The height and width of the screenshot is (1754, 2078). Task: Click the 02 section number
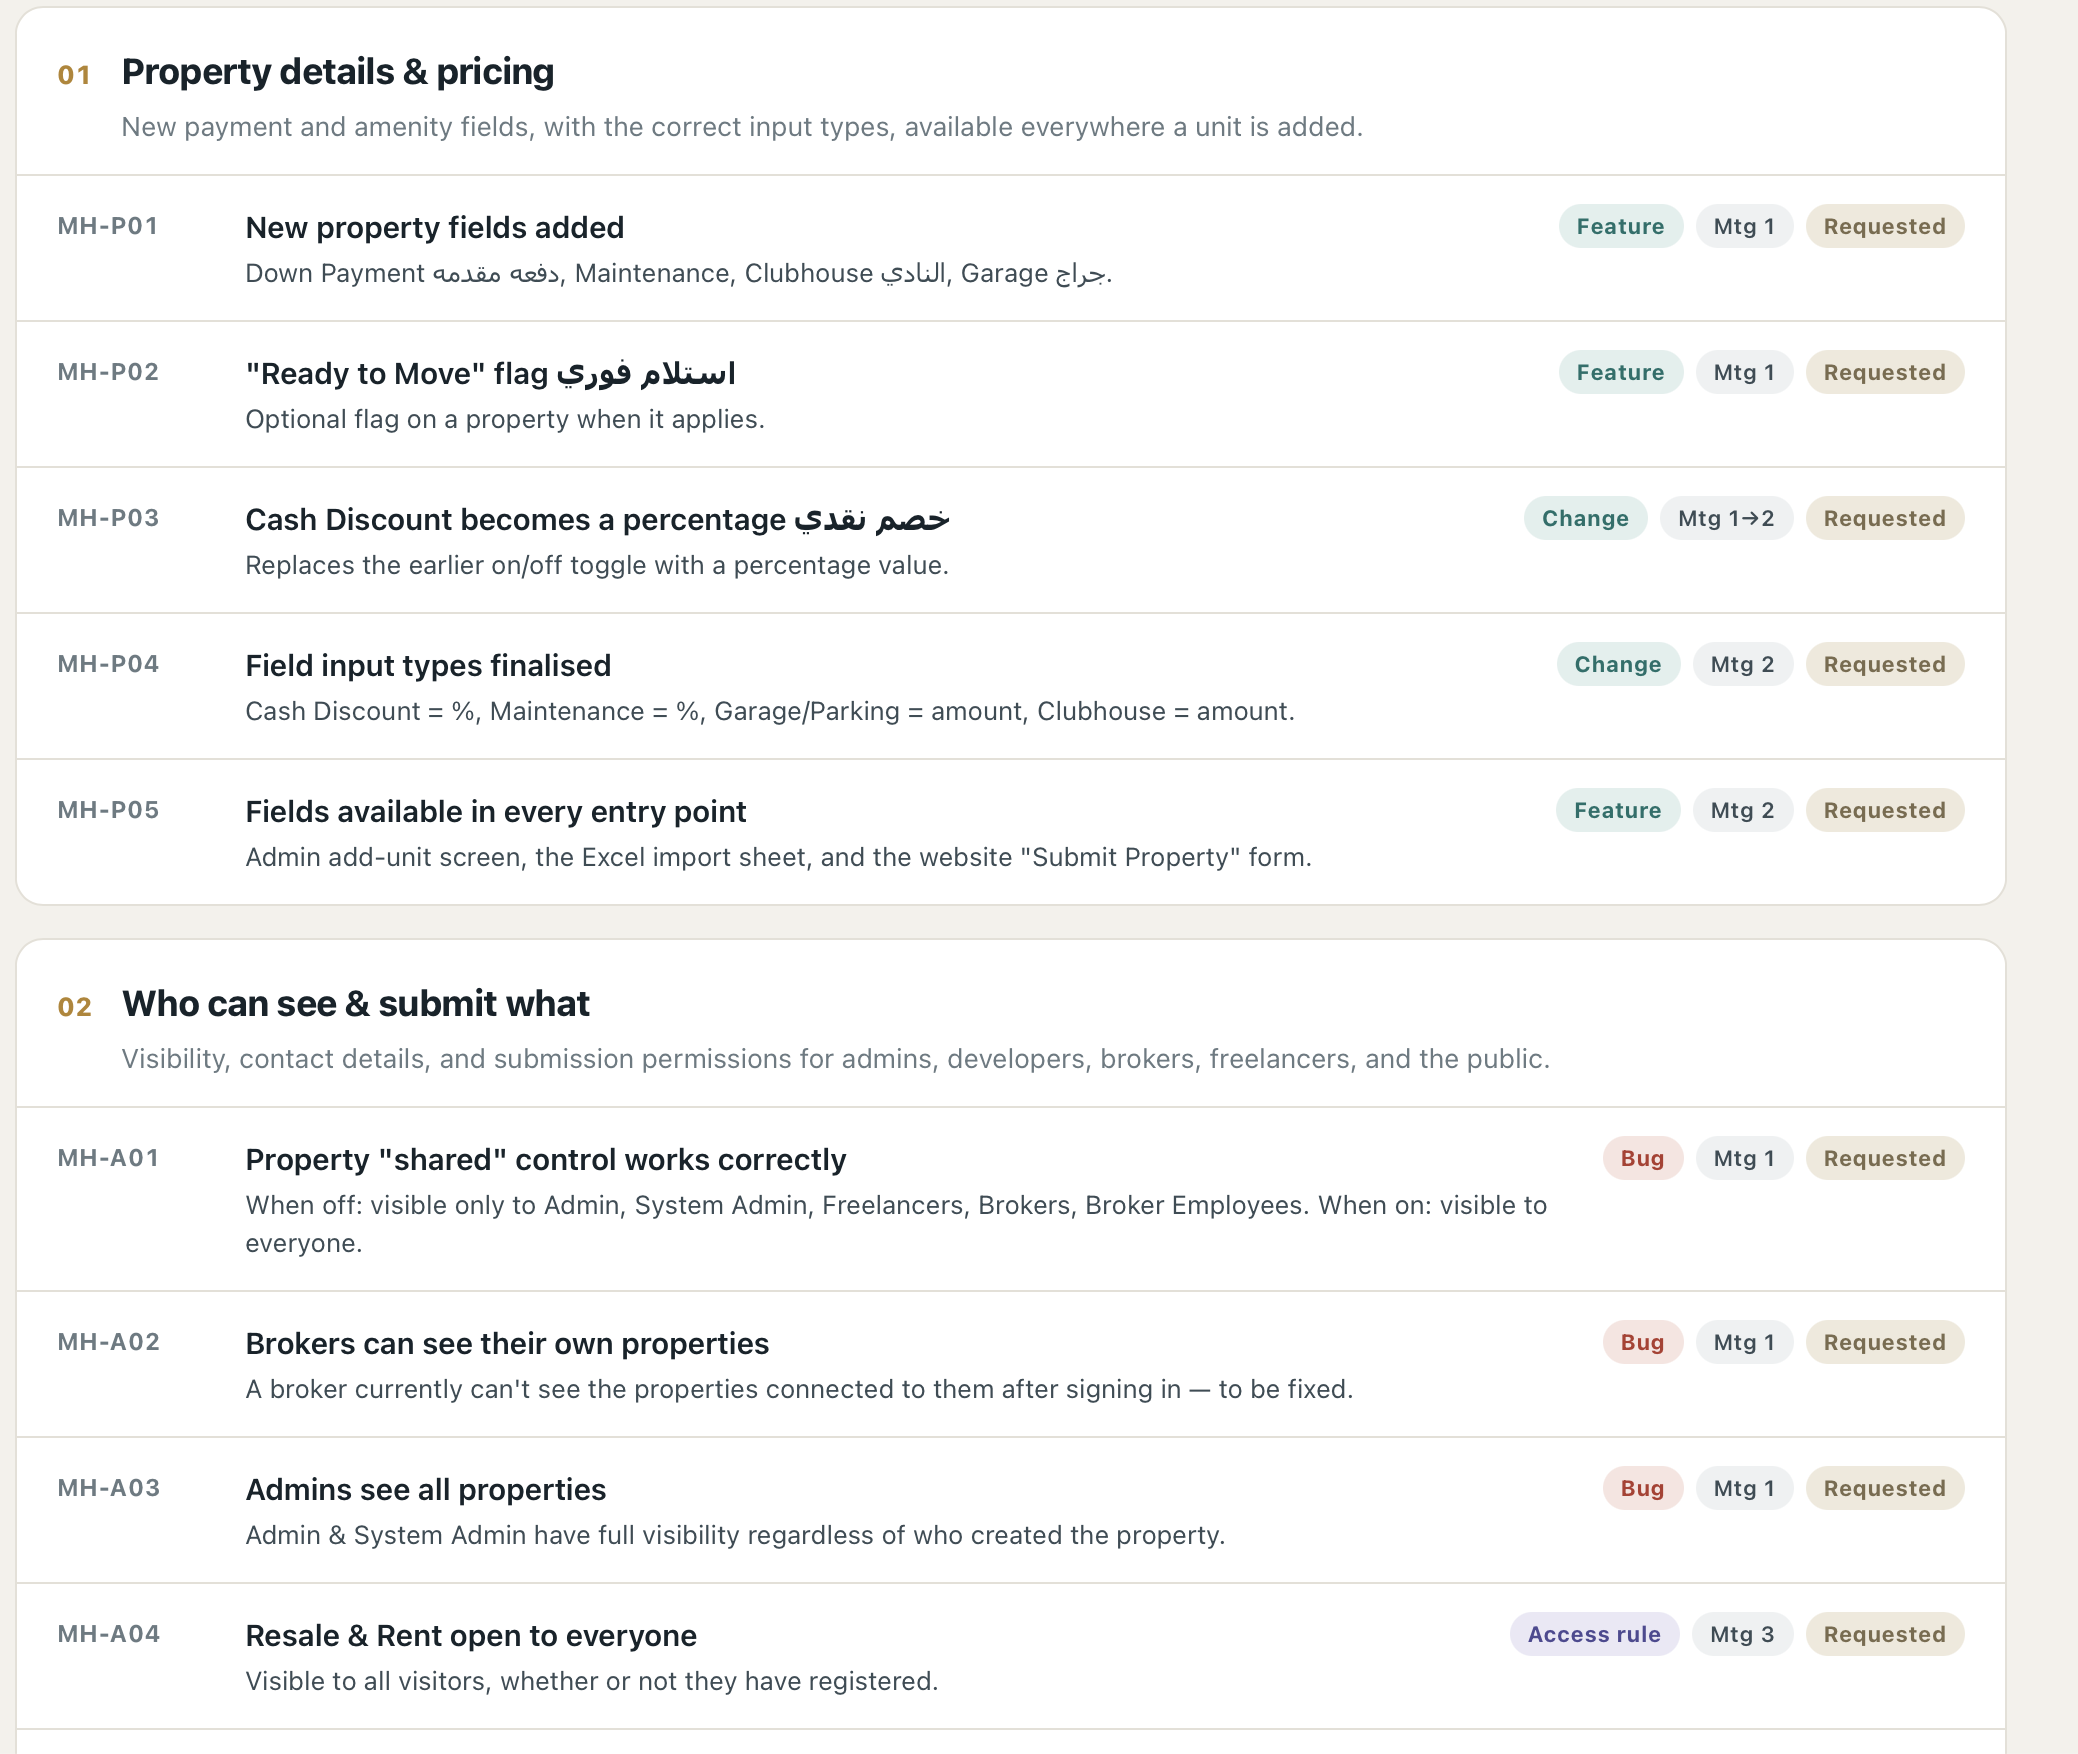tap(75, 1007)
